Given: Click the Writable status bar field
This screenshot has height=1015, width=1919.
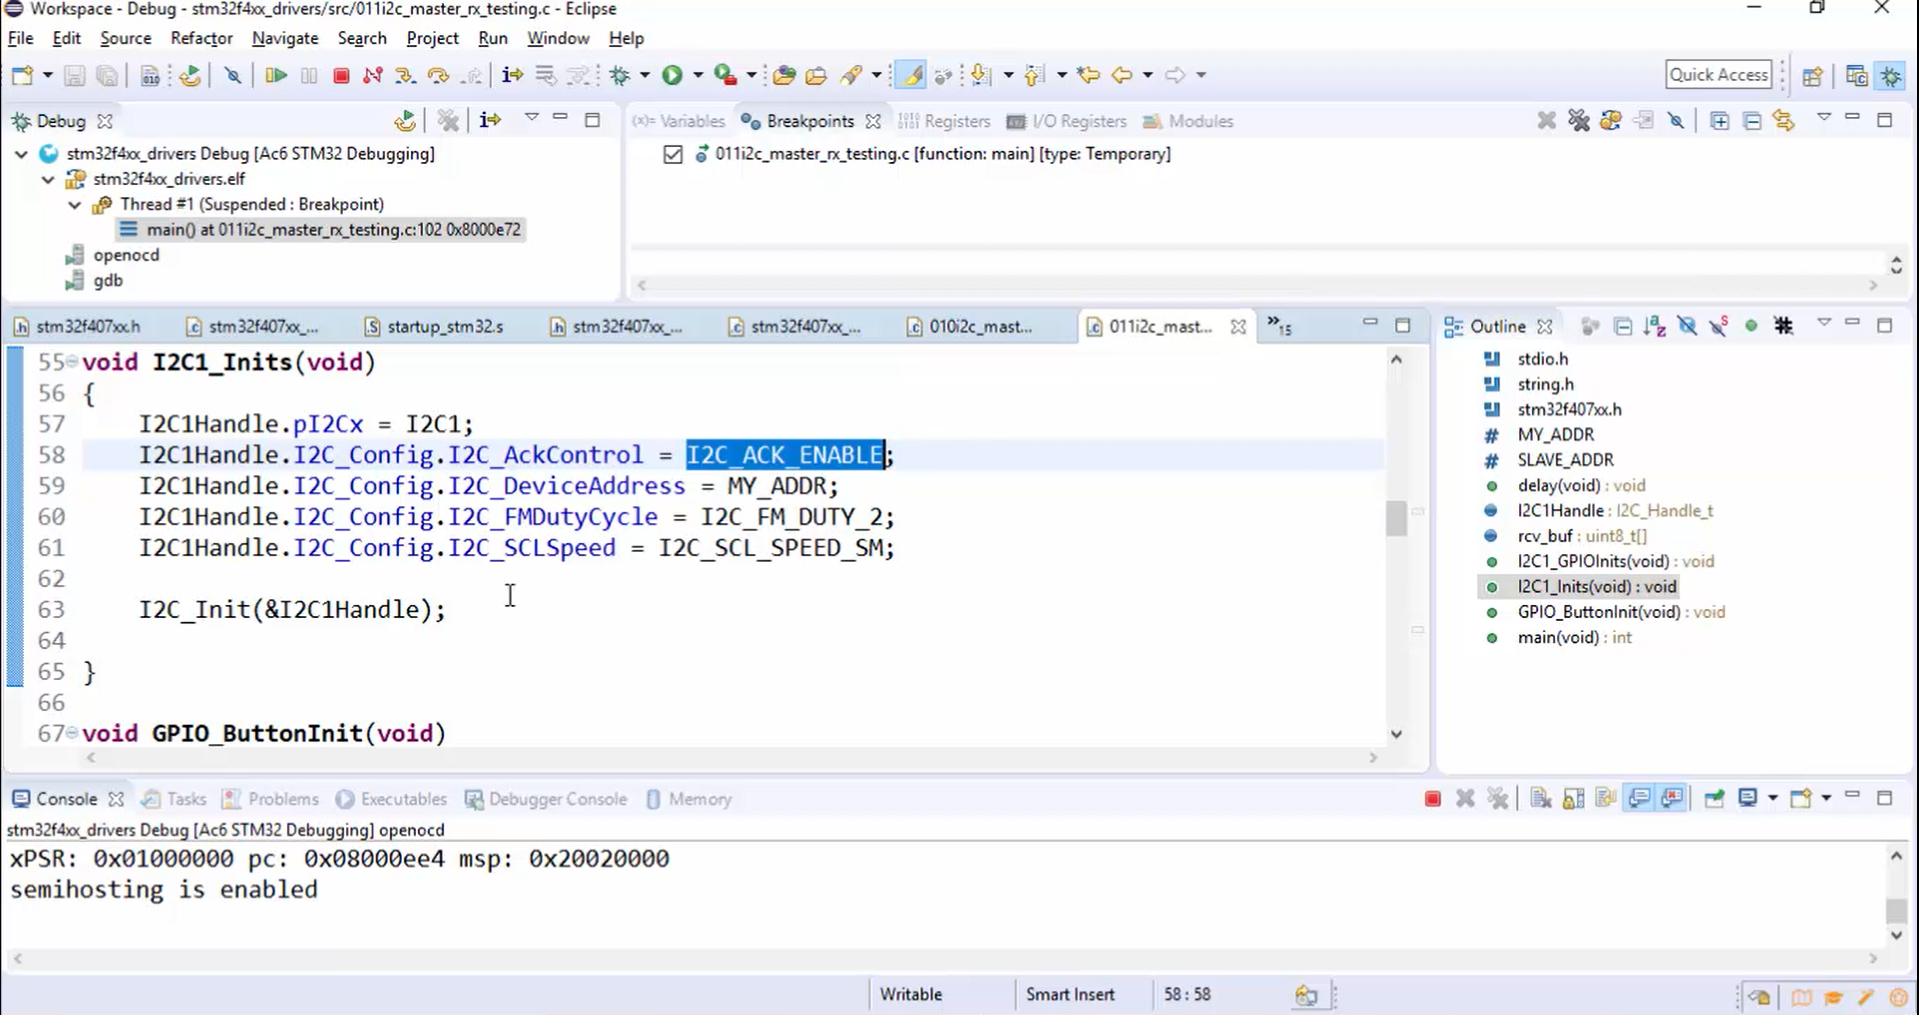Looking at the screenshot, I should pyautogui.click(x=911, y=995).
